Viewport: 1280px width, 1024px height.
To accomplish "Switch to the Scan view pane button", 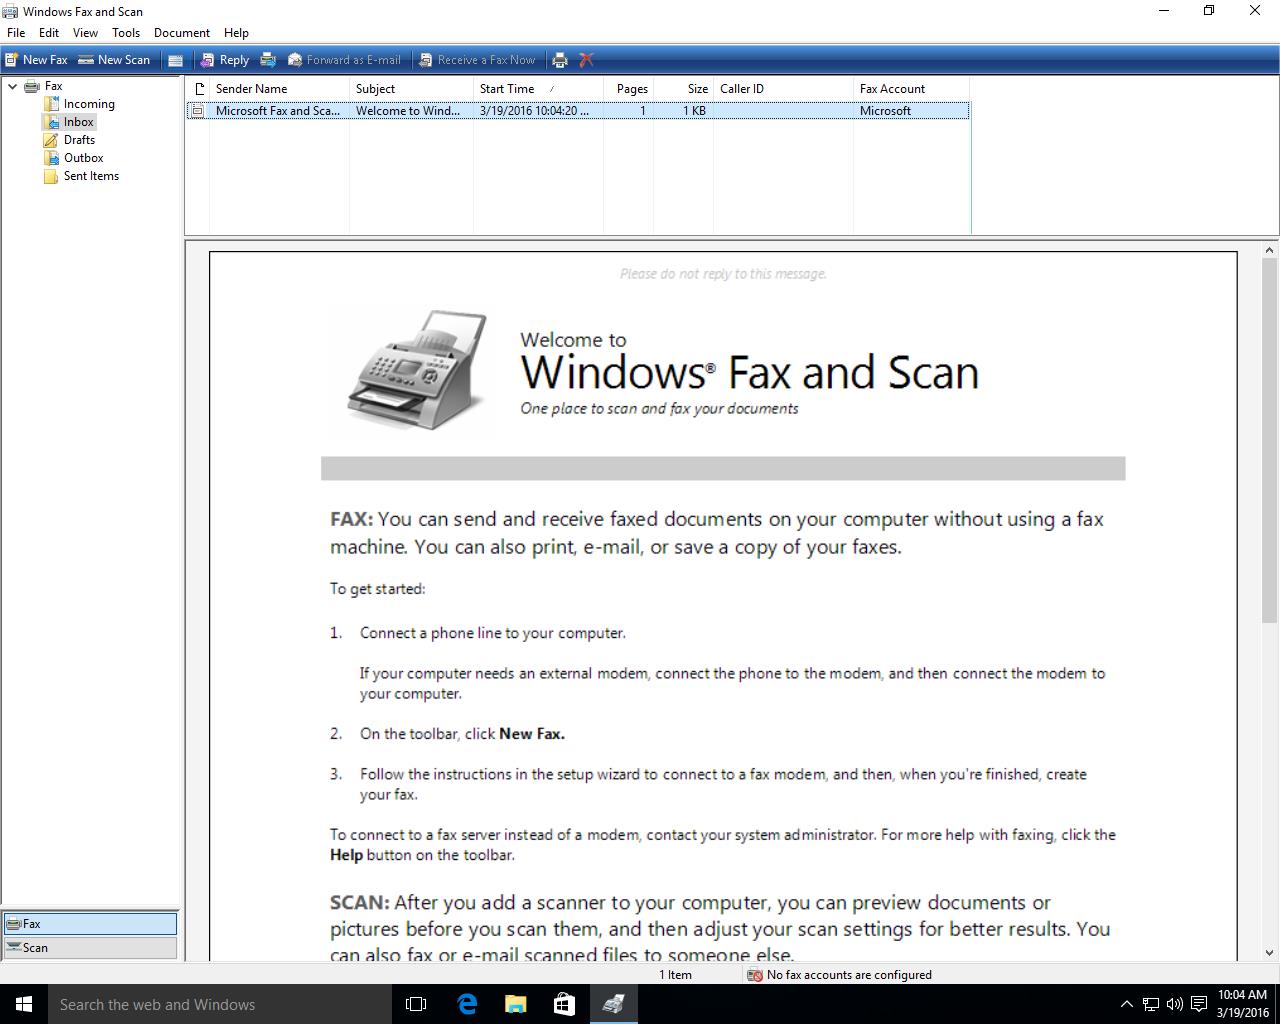I will [x=90, y=948].
